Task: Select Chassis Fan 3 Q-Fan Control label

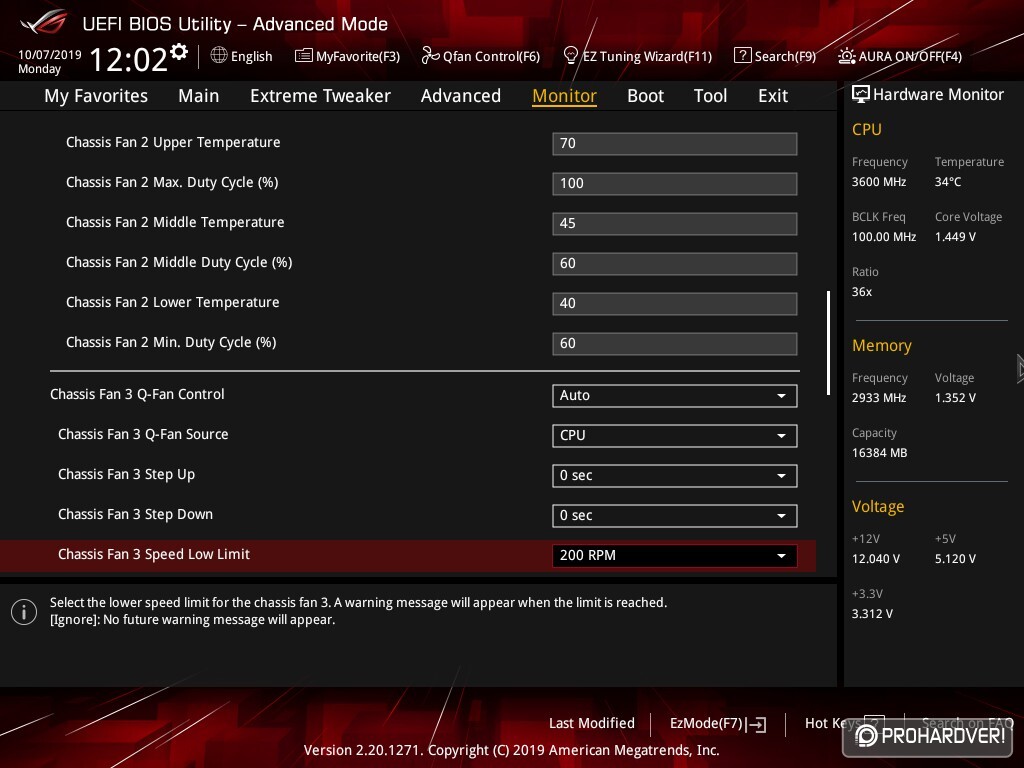Action: 137,394
